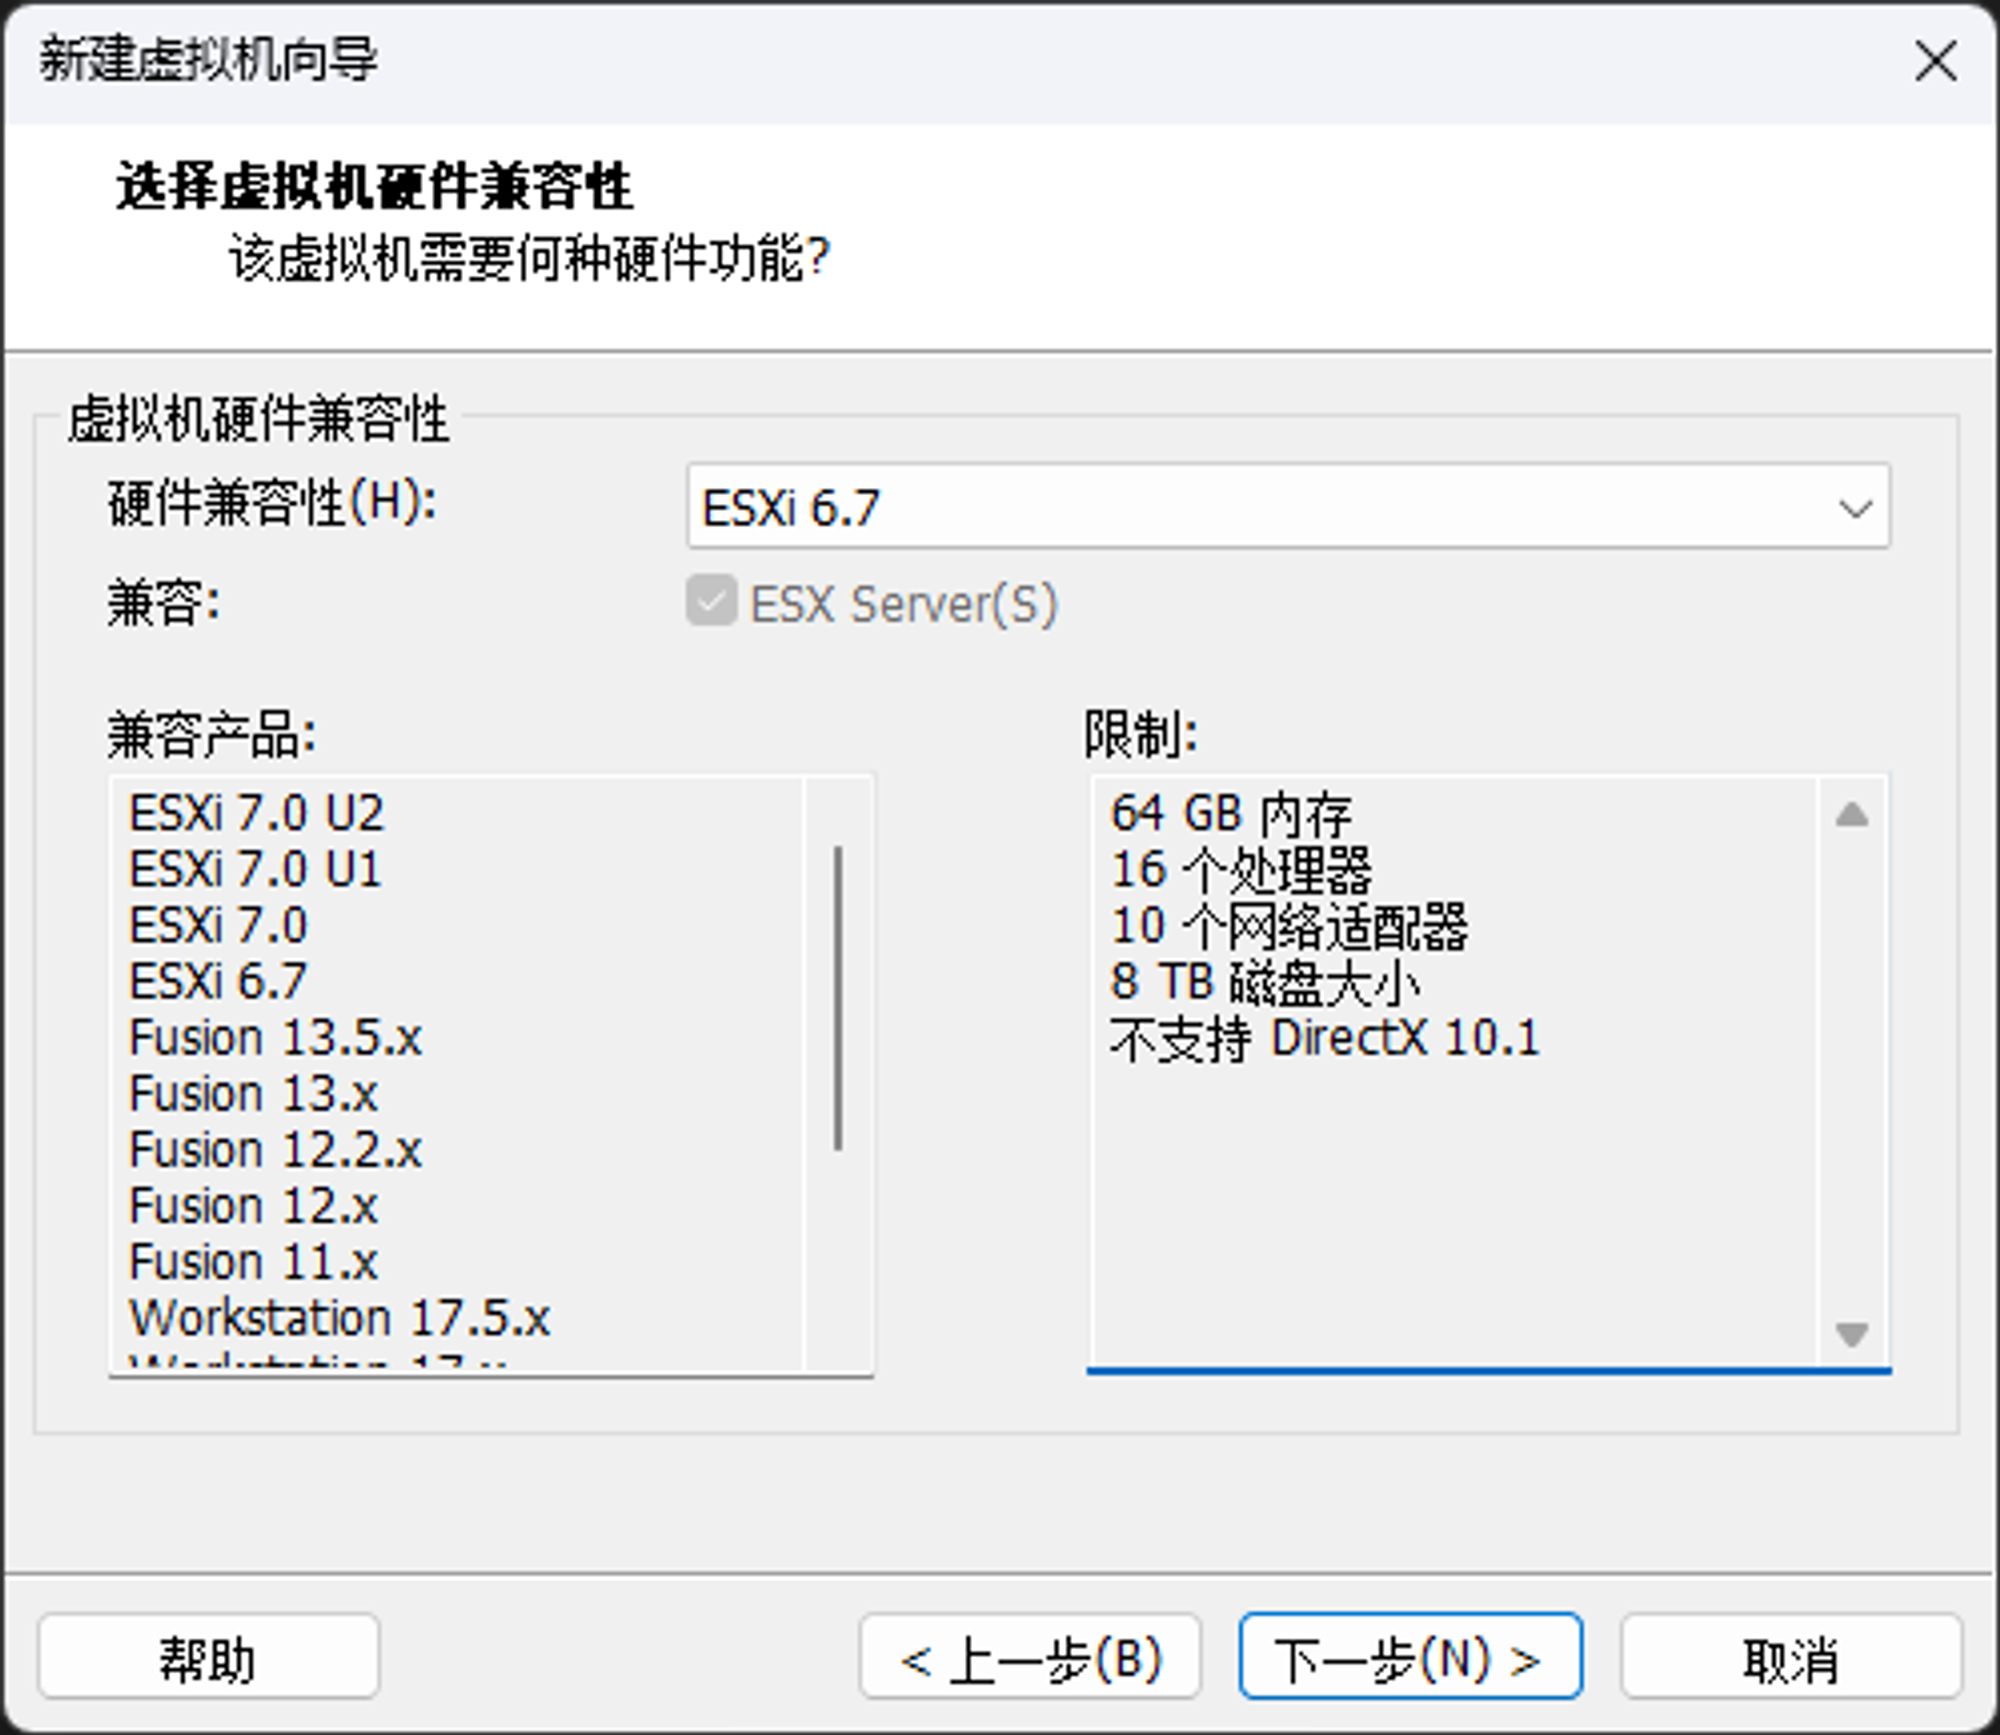Select 8 TB 磁盘大小 limit entry
This screenshot has height=1735, width=2000.
coord(1264,982)
